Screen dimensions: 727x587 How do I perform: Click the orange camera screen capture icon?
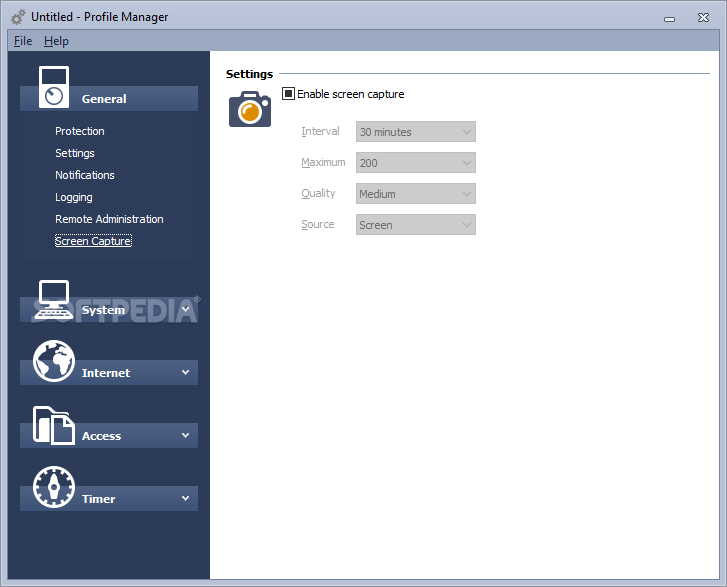250,109
